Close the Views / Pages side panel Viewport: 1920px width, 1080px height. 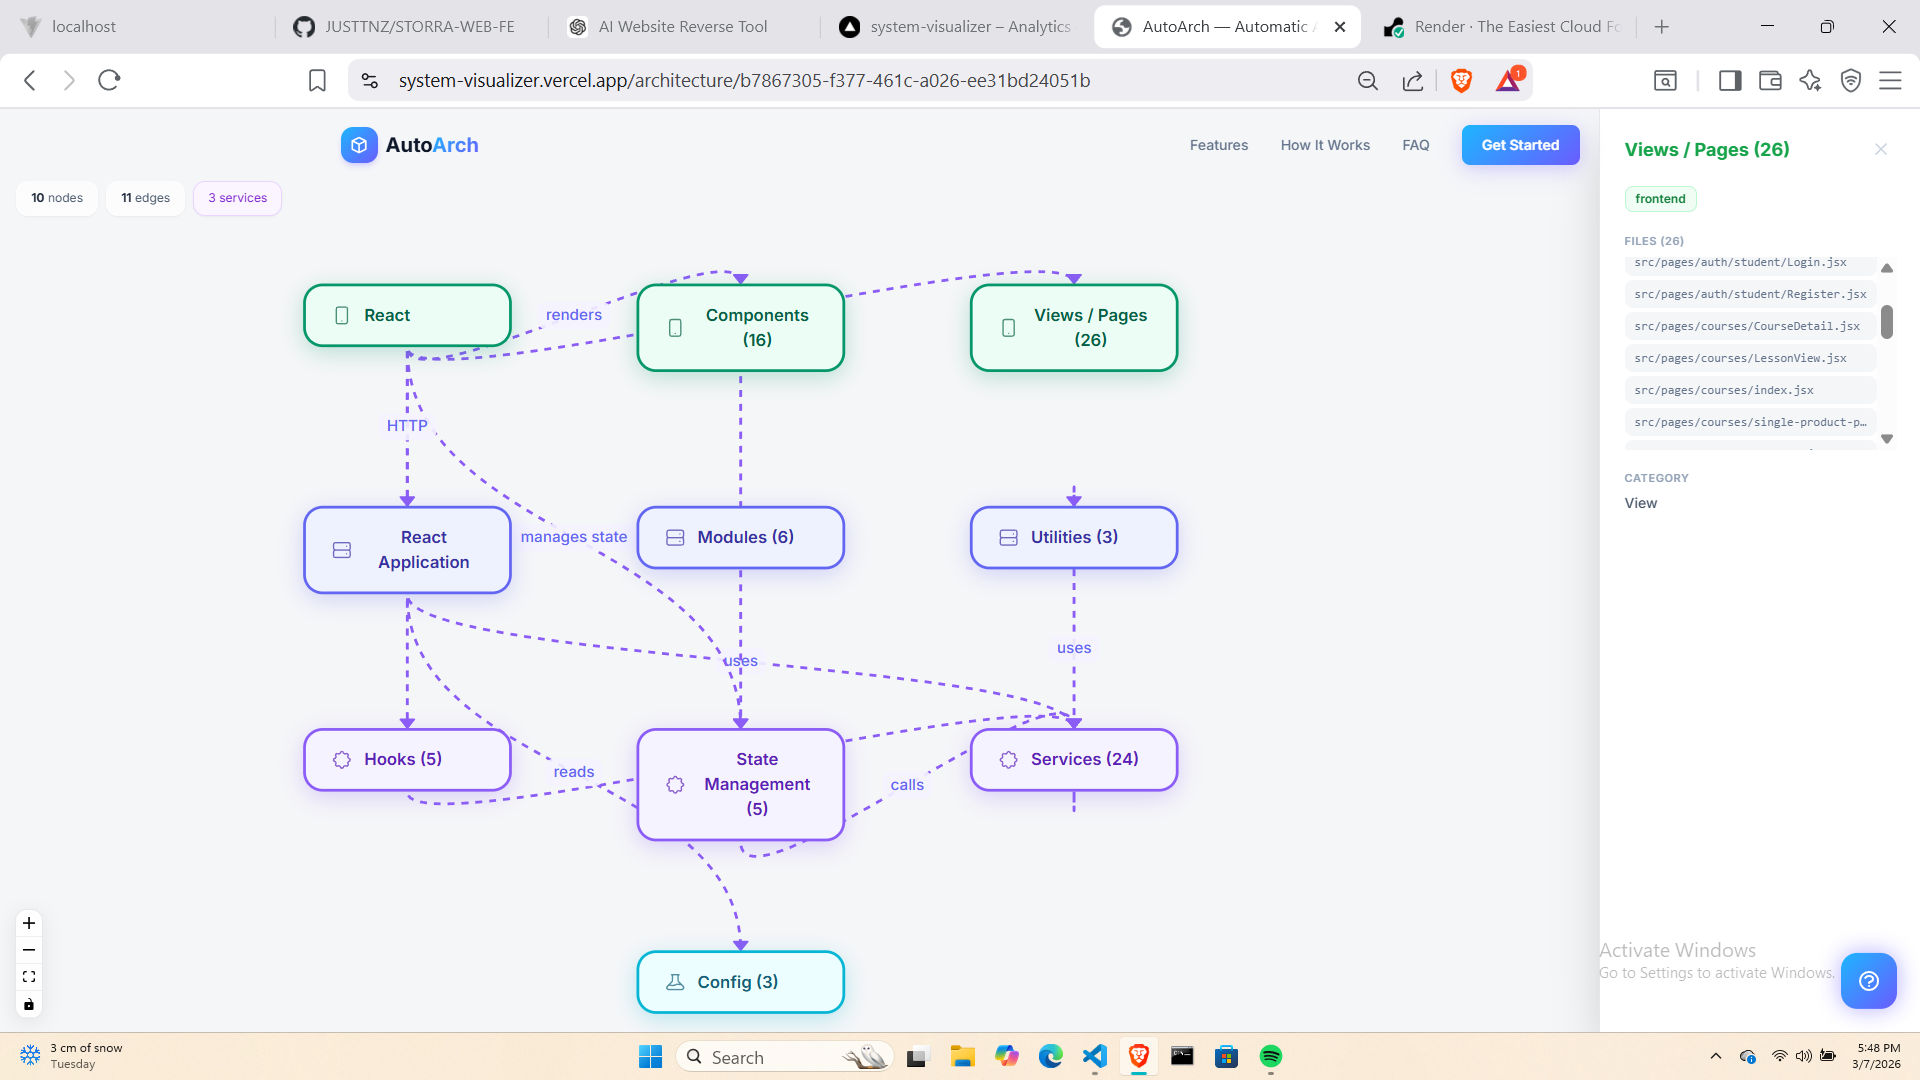point(1881,149)
